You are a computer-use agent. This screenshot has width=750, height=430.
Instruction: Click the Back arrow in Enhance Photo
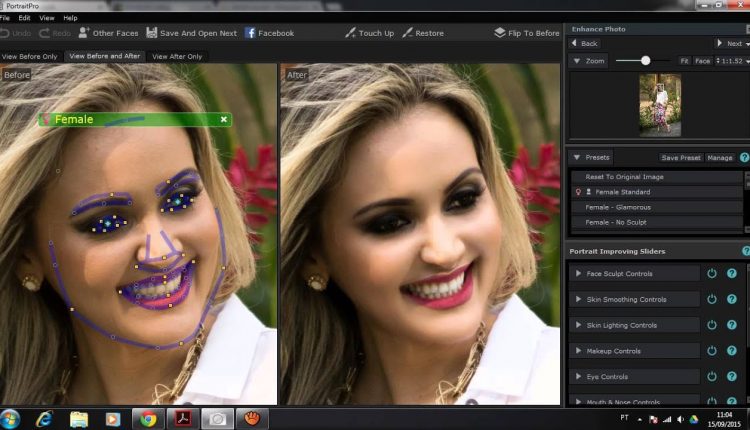[x=574, y=43]
